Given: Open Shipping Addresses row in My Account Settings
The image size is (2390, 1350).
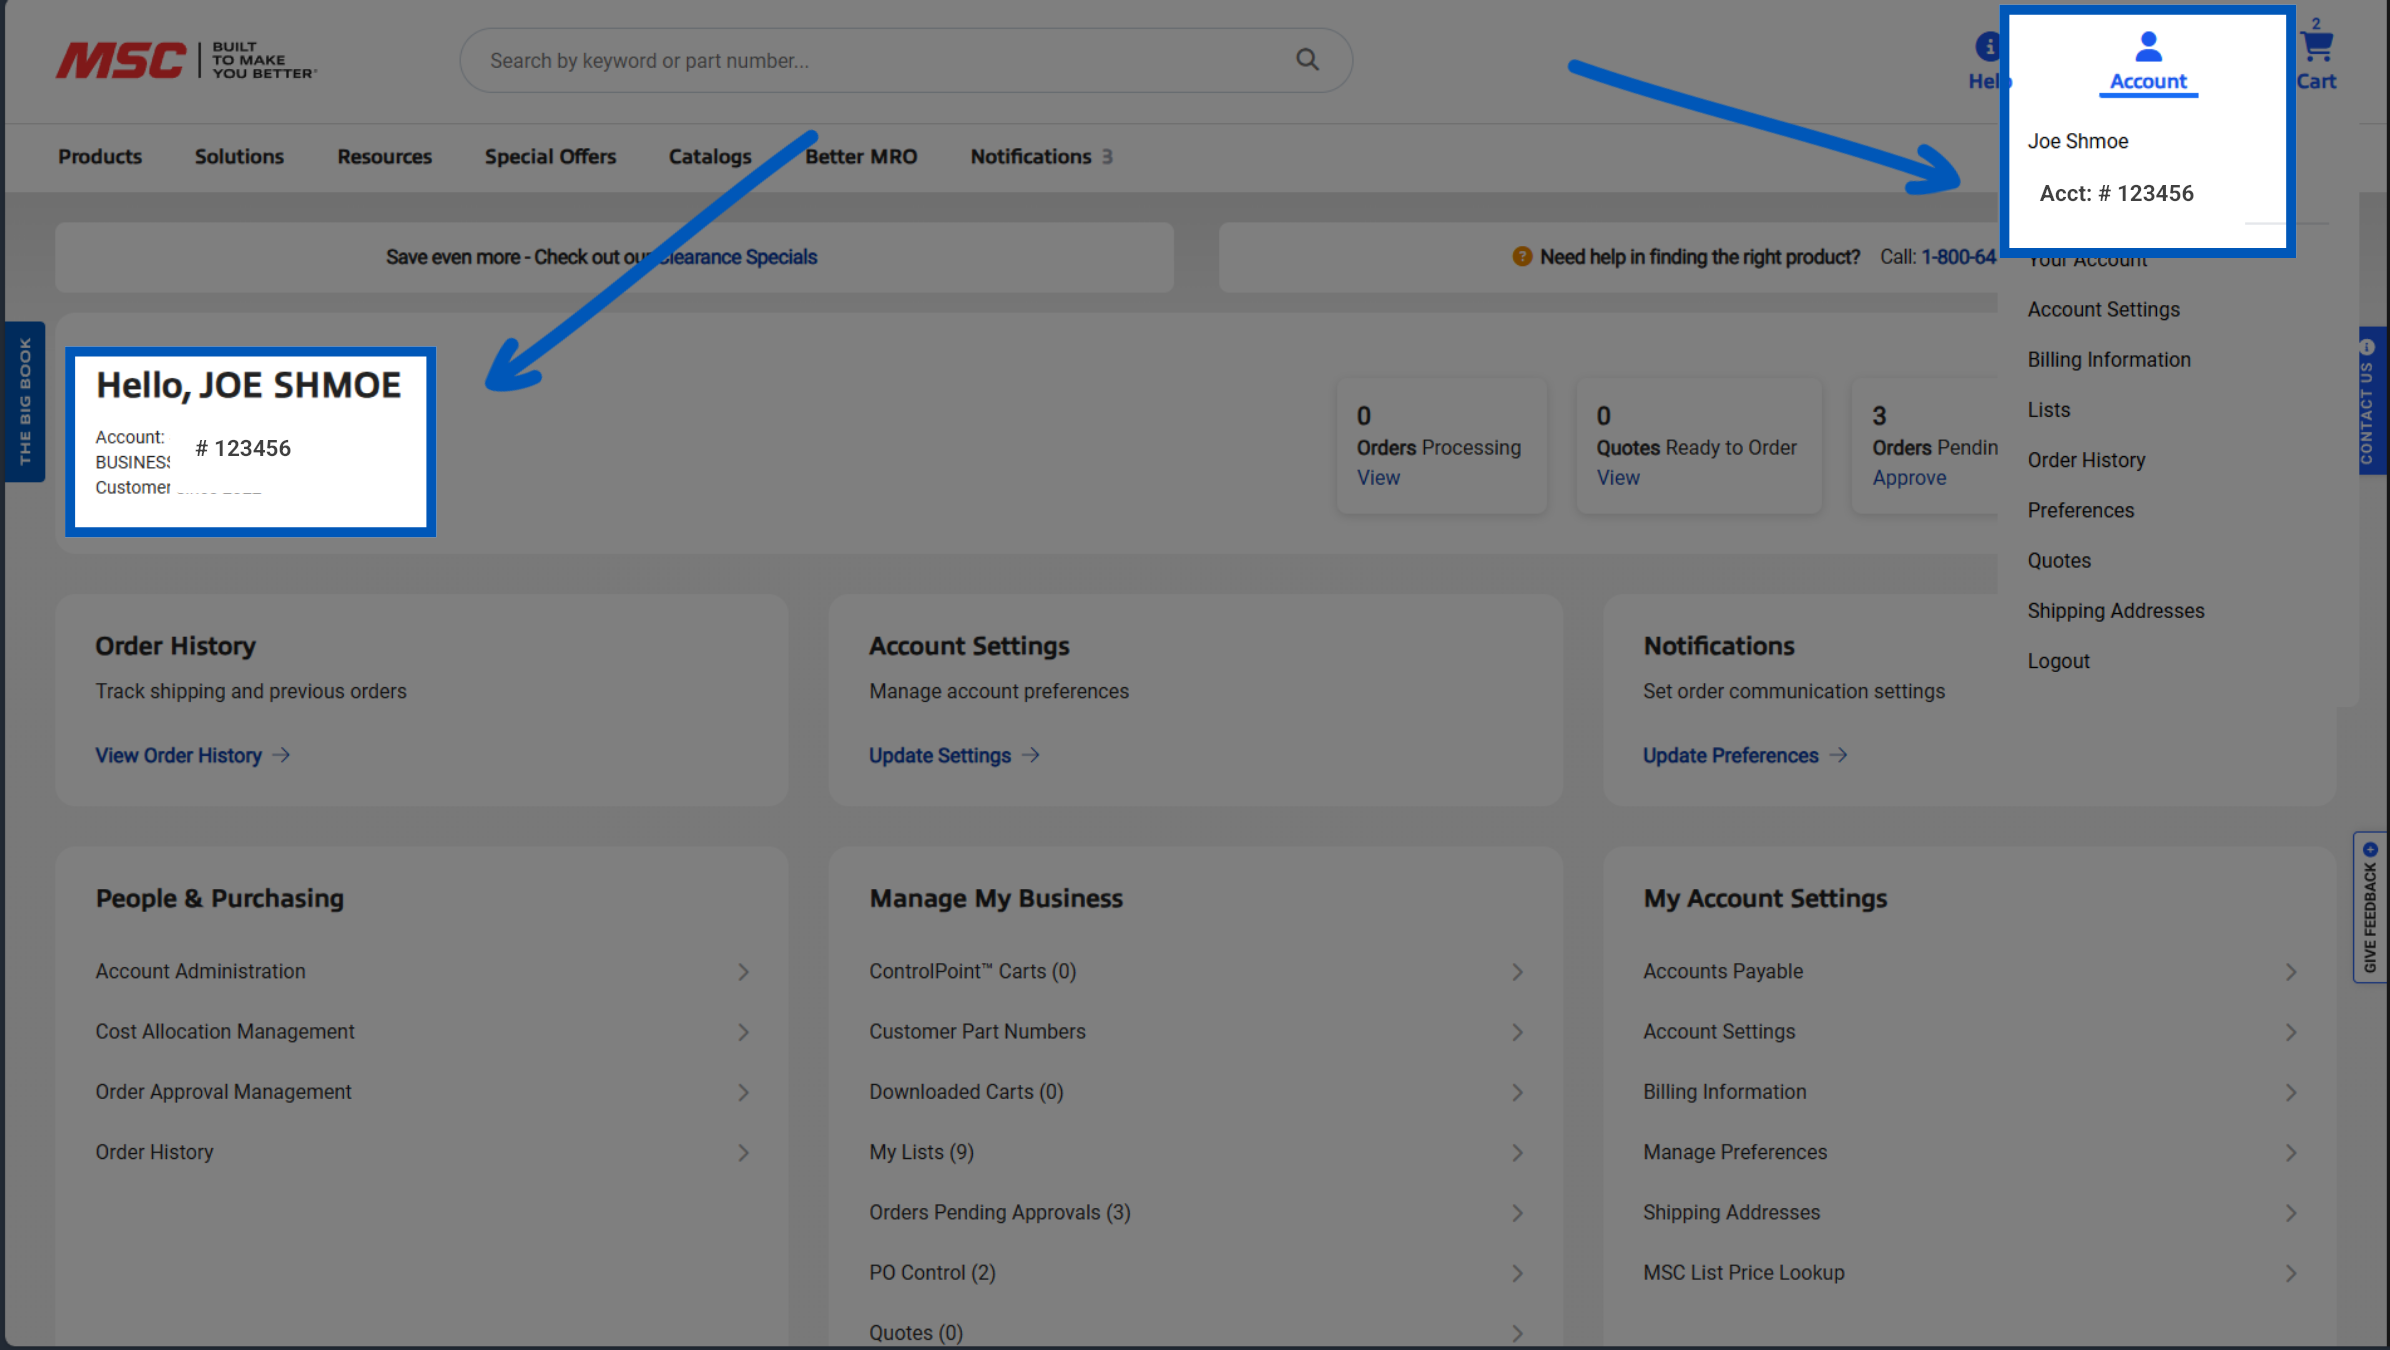Looking at the screenshot, I should (x=1970, y=1213).
